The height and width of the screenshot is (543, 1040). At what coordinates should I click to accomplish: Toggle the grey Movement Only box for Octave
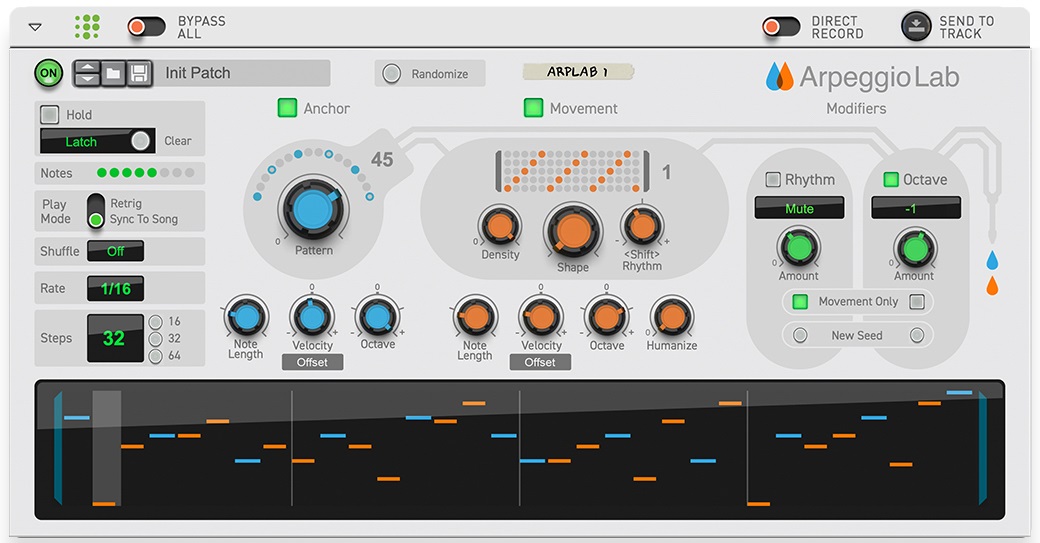tap(917, 302)
